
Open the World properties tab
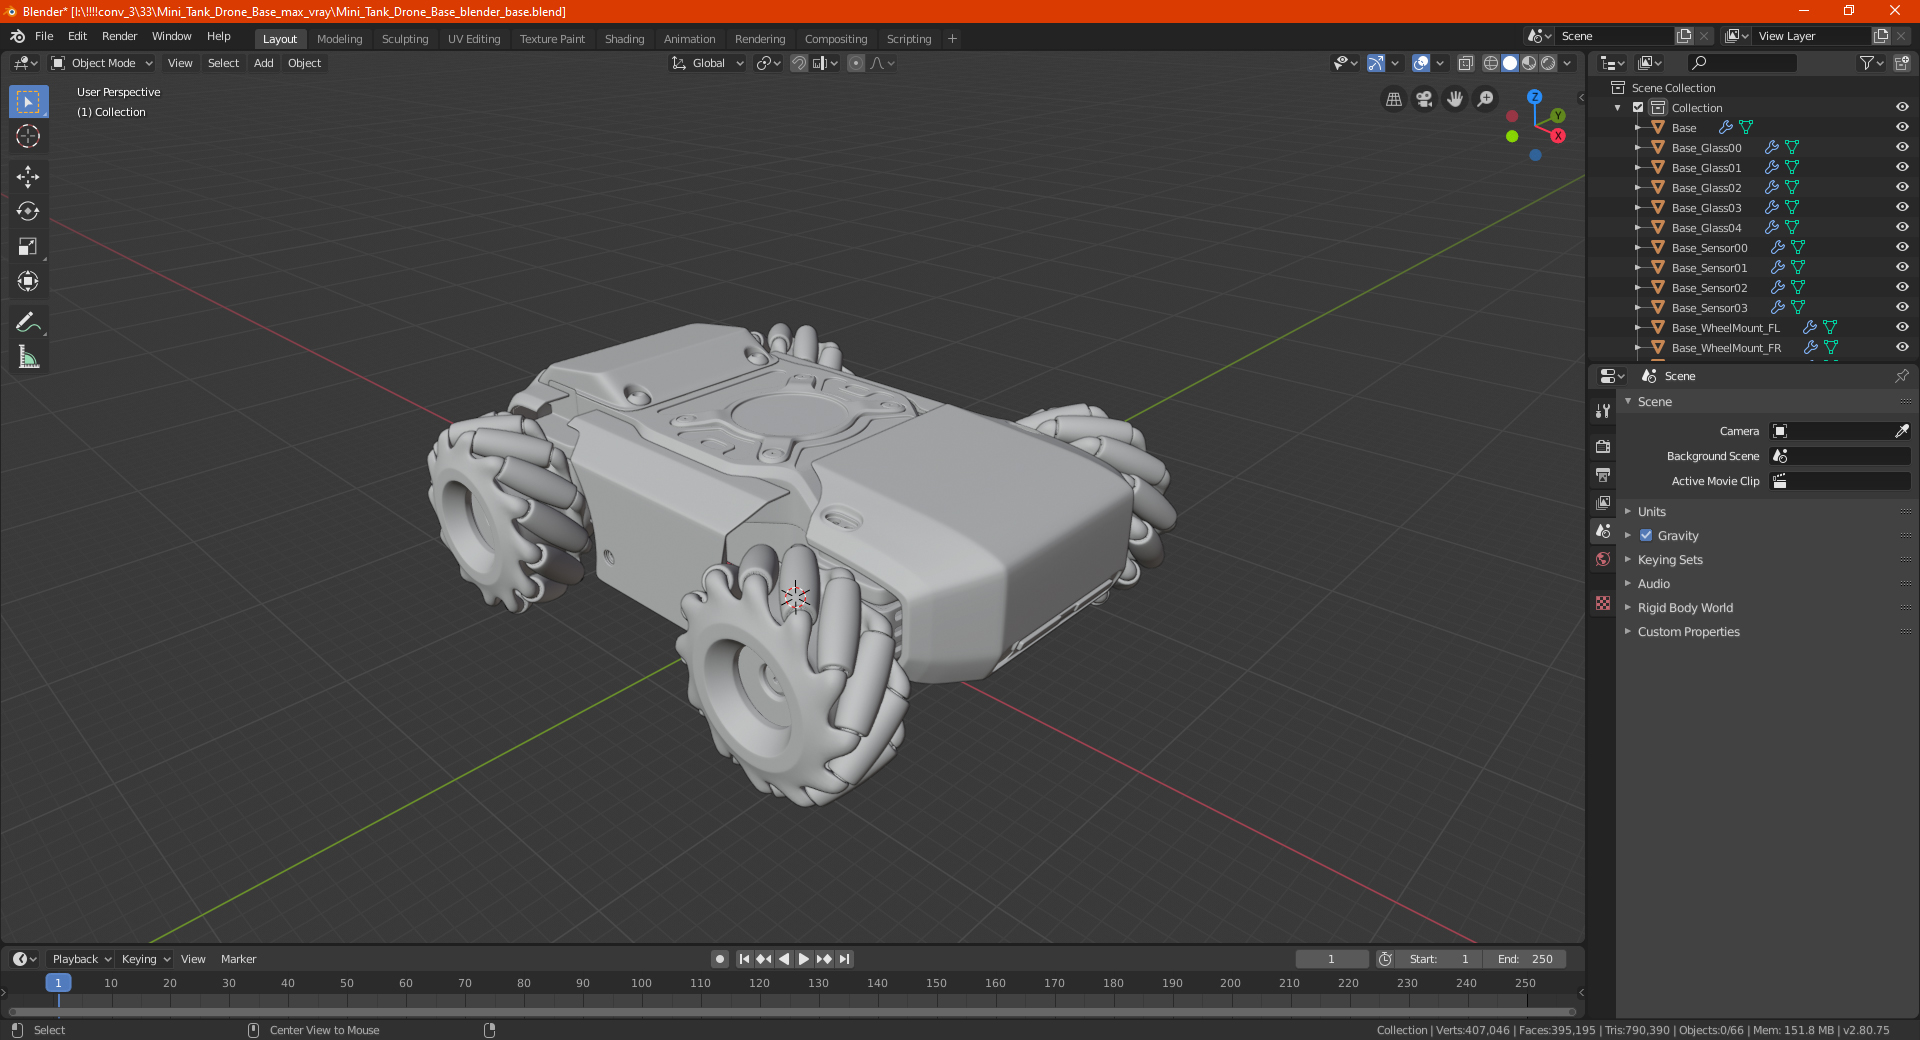pos(1603,559)
